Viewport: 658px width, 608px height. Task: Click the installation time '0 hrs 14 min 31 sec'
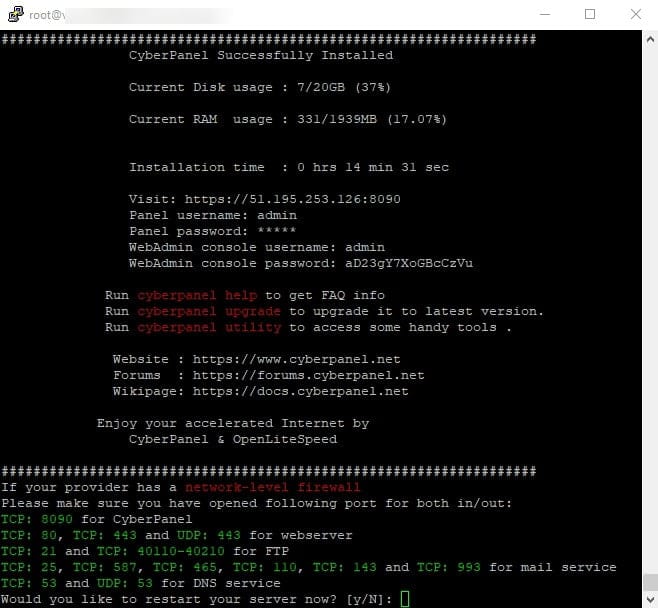tap(373, 167)
